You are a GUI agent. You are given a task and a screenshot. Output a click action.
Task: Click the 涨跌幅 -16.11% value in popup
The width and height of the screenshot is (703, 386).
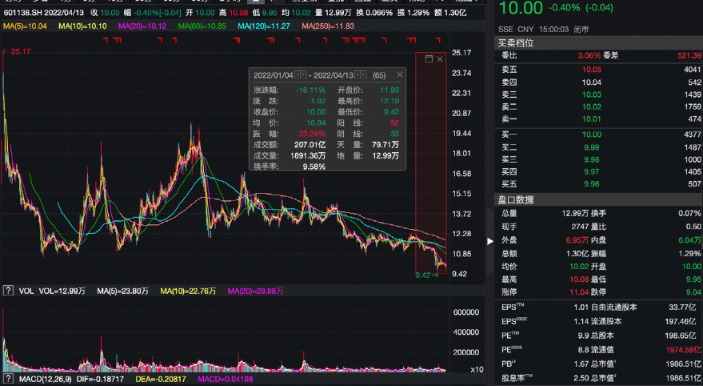coord(310,90)
